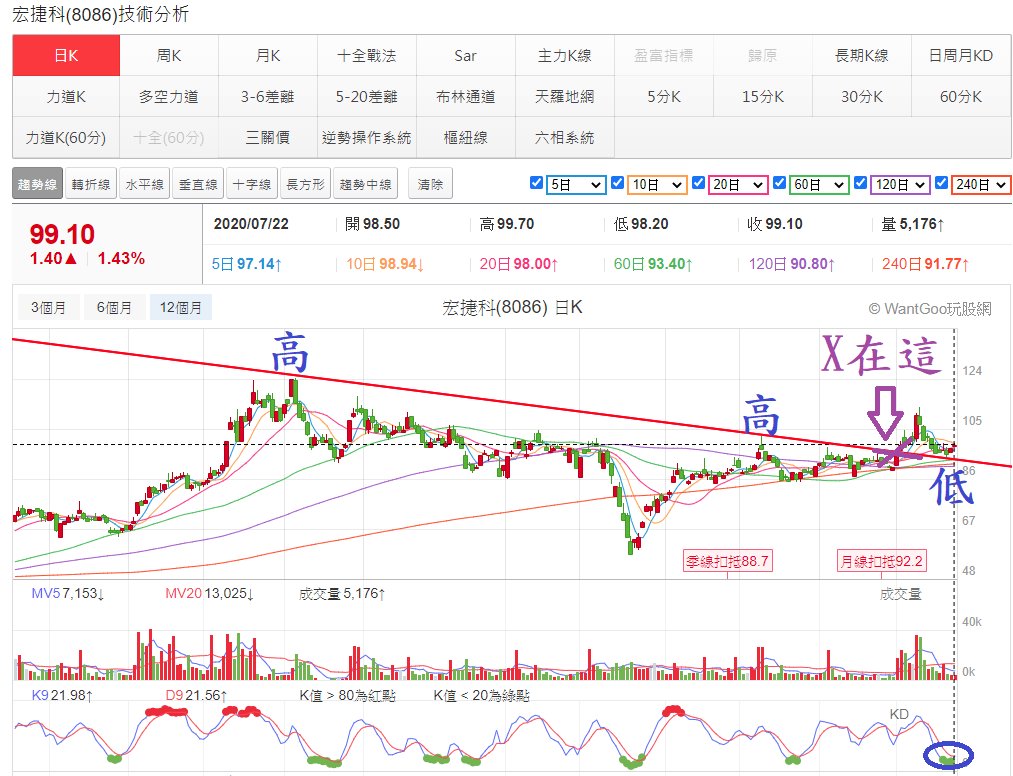Viewport: 1013px width, 776px height.
Task: Open the 3-6差離 tab
Action: (268, 97)
